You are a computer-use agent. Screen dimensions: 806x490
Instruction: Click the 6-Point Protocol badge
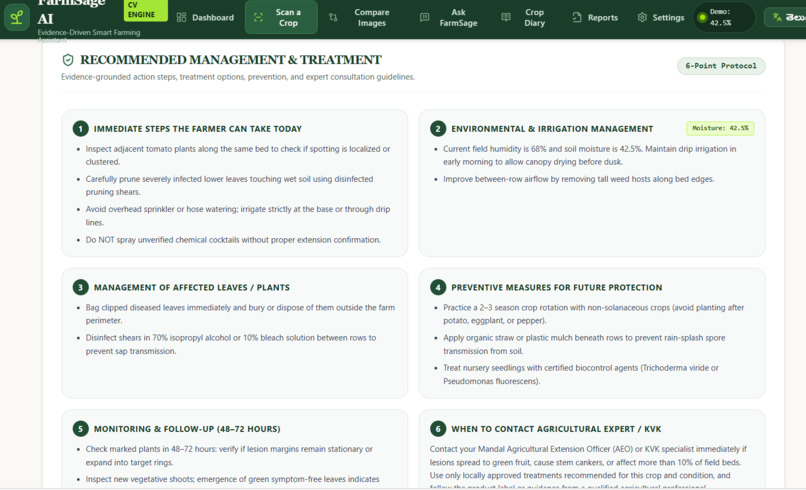coord(721,66)
